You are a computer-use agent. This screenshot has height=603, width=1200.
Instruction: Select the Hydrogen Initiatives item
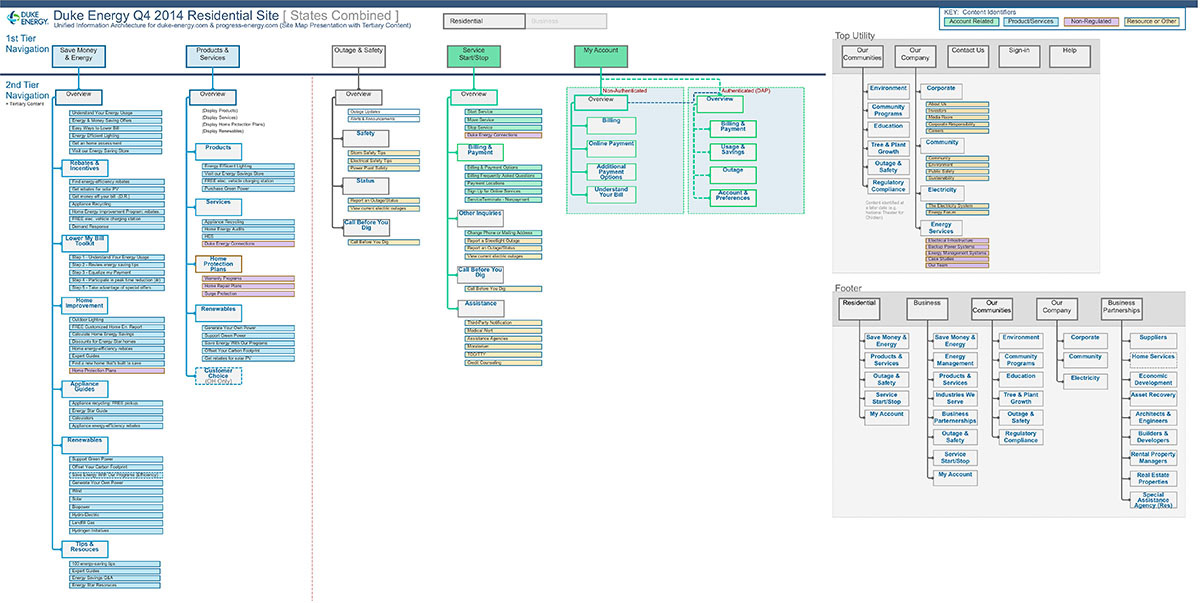click(x=114, y=530)
